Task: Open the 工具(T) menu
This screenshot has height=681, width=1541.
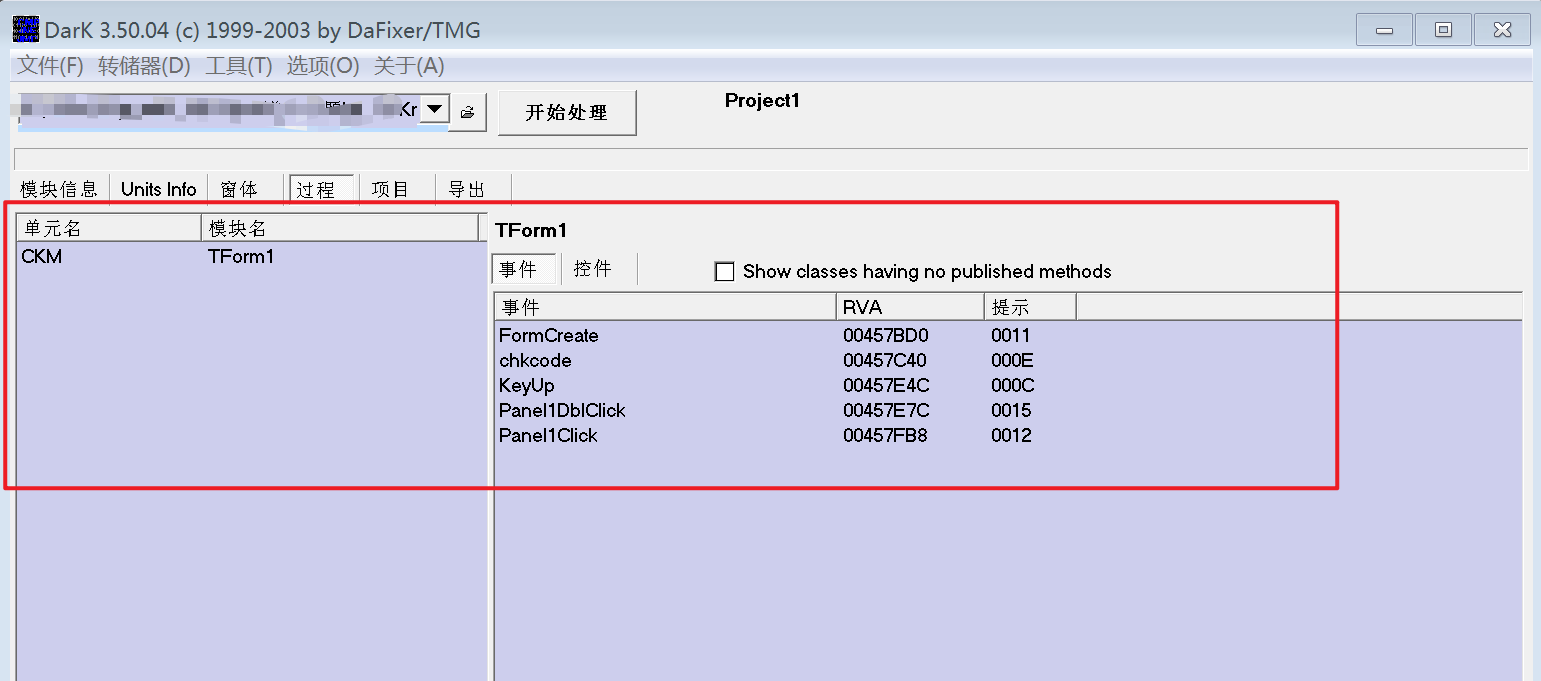Action: click(239, 66)
